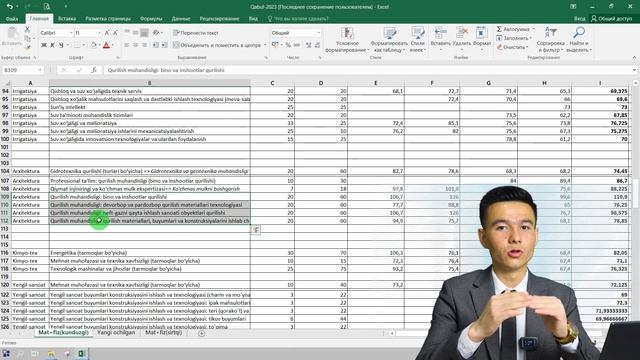Toggle align text left

pyautogui.click(x=127, y=45)
